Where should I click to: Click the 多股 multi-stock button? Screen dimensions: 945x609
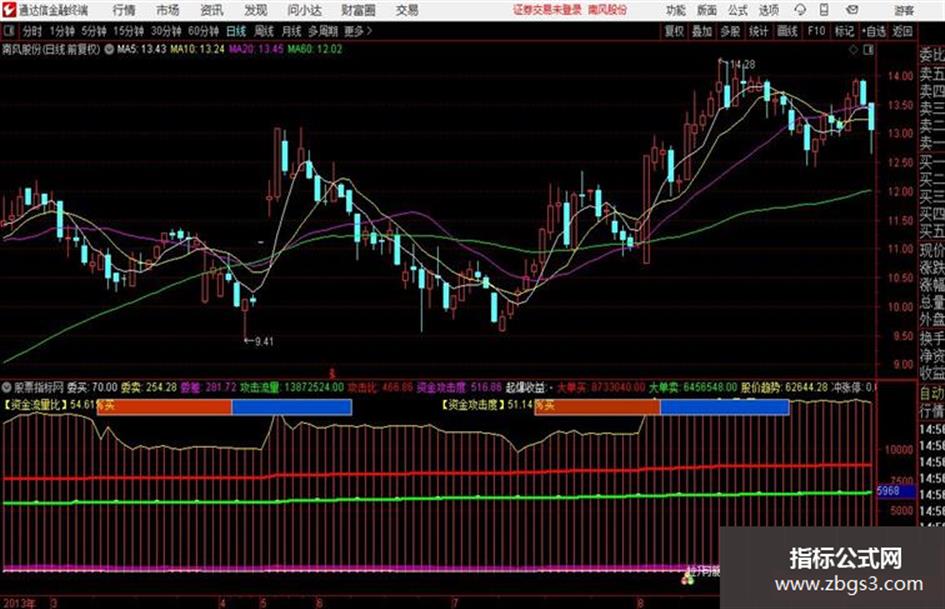click(x=730, y=31)
